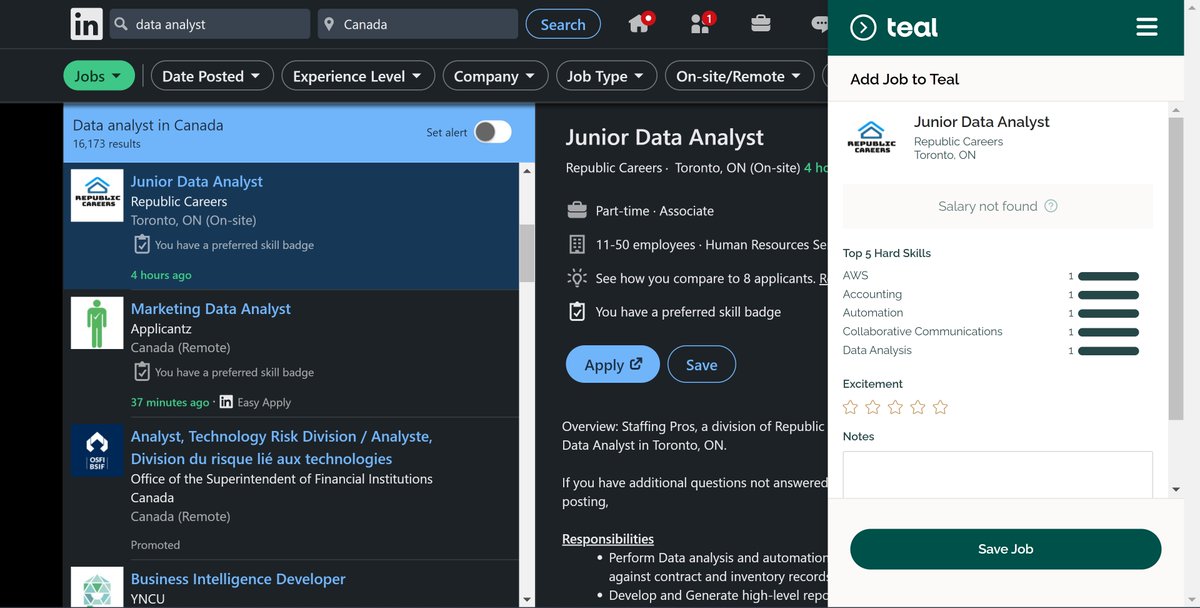
Task: Click the LinkedIn Easy Apply icon
Action: pyautogui.click(x=226, y=402)
